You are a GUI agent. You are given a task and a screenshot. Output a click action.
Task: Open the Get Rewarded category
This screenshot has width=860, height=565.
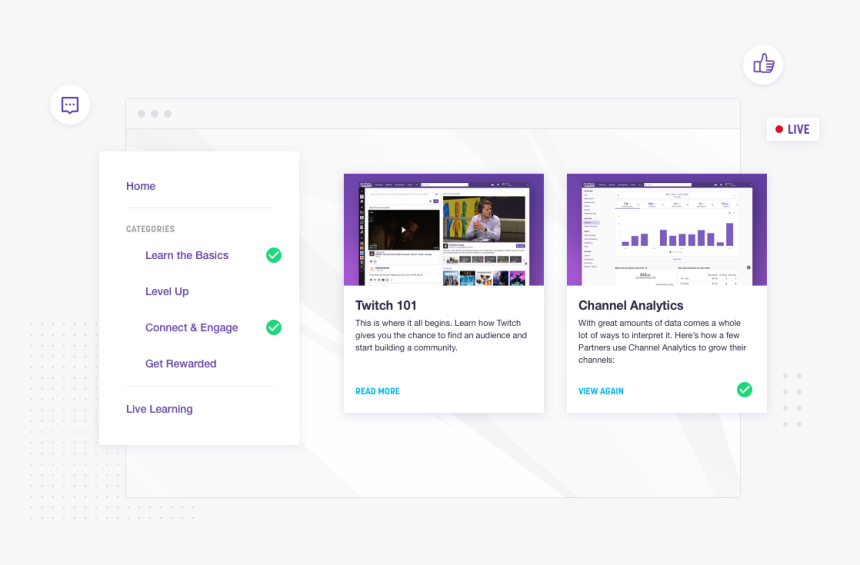pos(180,364)
